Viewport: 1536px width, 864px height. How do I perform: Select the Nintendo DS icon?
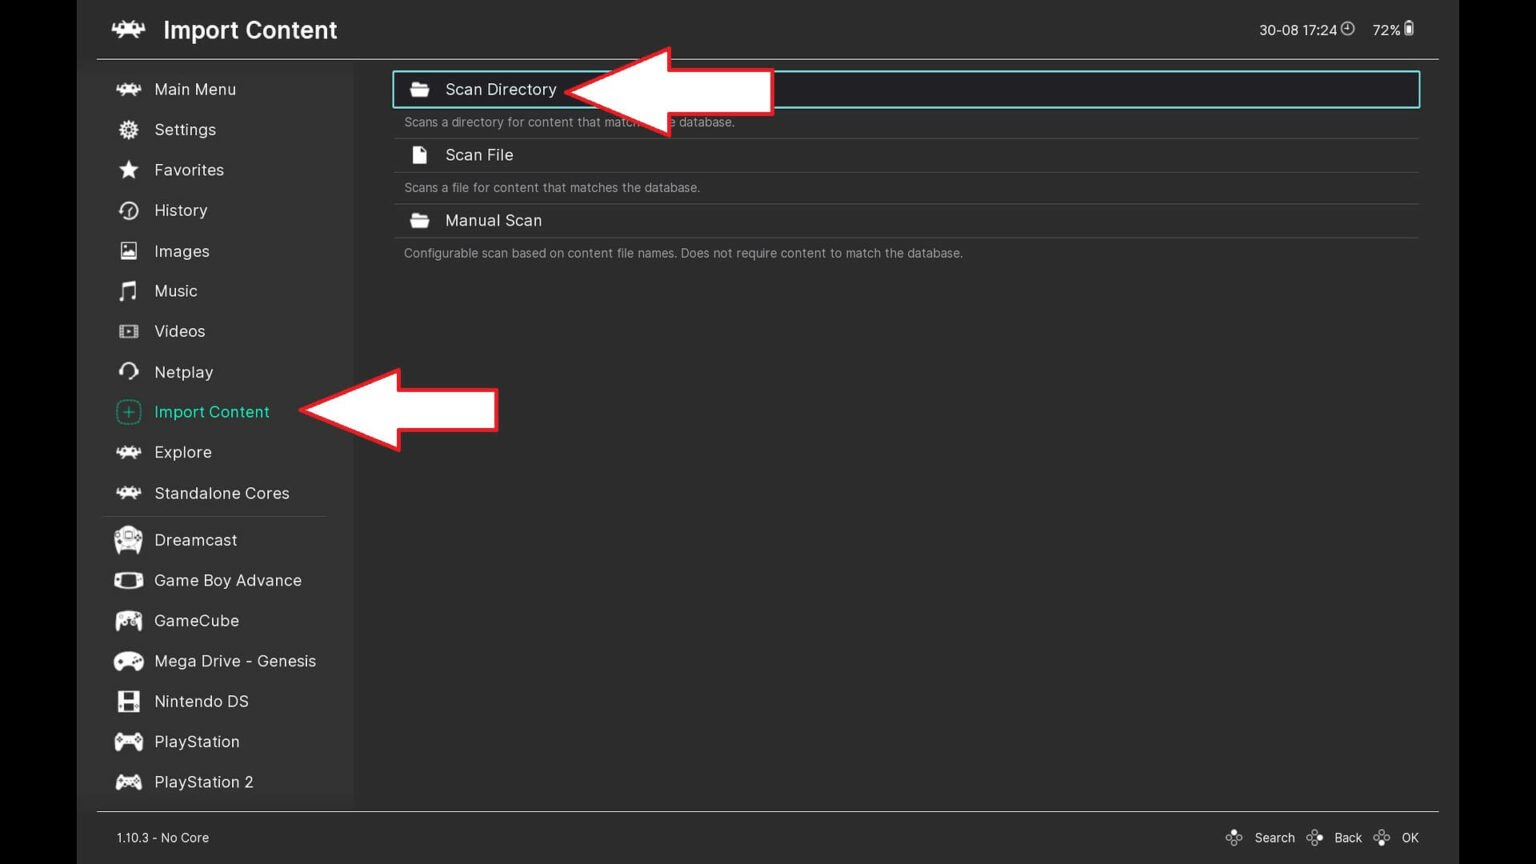pos(128,701)
